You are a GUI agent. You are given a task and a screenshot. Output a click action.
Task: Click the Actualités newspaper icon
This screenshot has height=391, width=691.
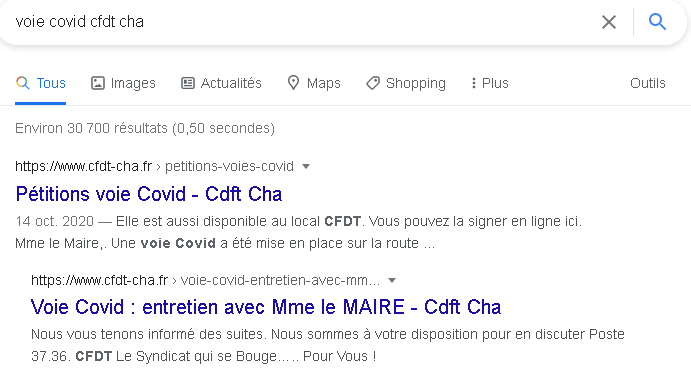tap(188, 83)
